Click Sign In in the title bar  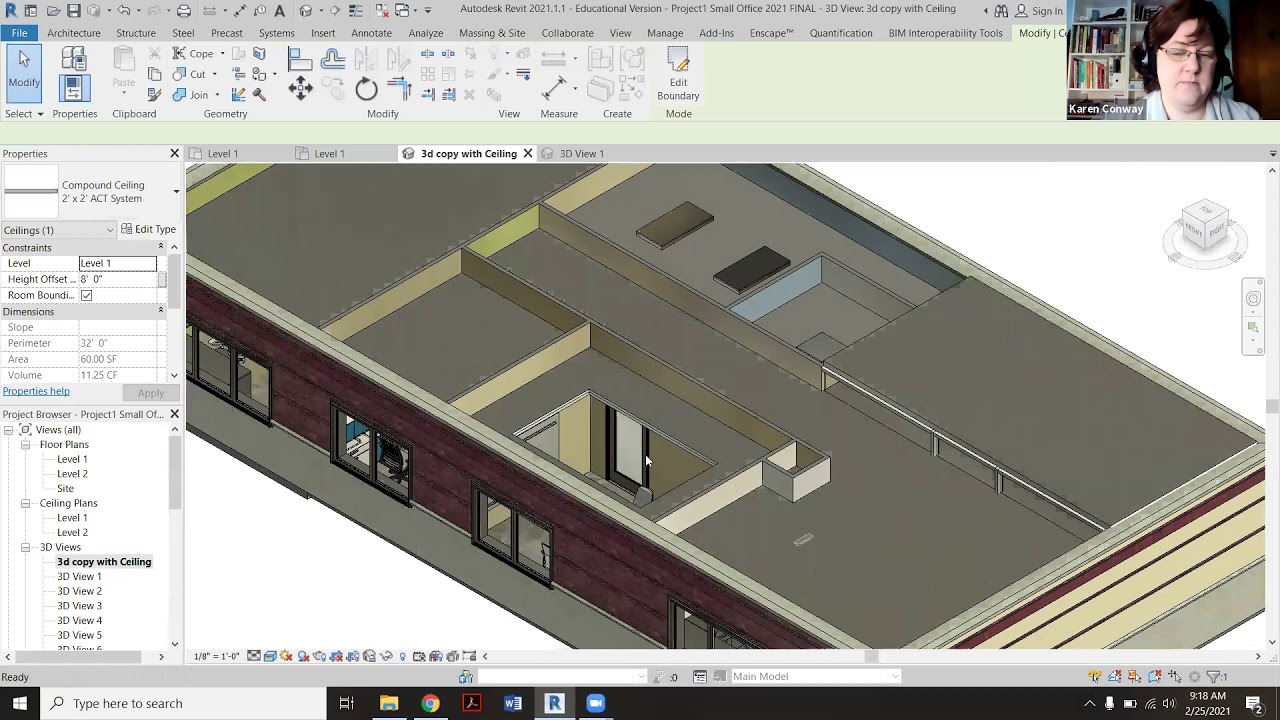[x=1038, y=11]
